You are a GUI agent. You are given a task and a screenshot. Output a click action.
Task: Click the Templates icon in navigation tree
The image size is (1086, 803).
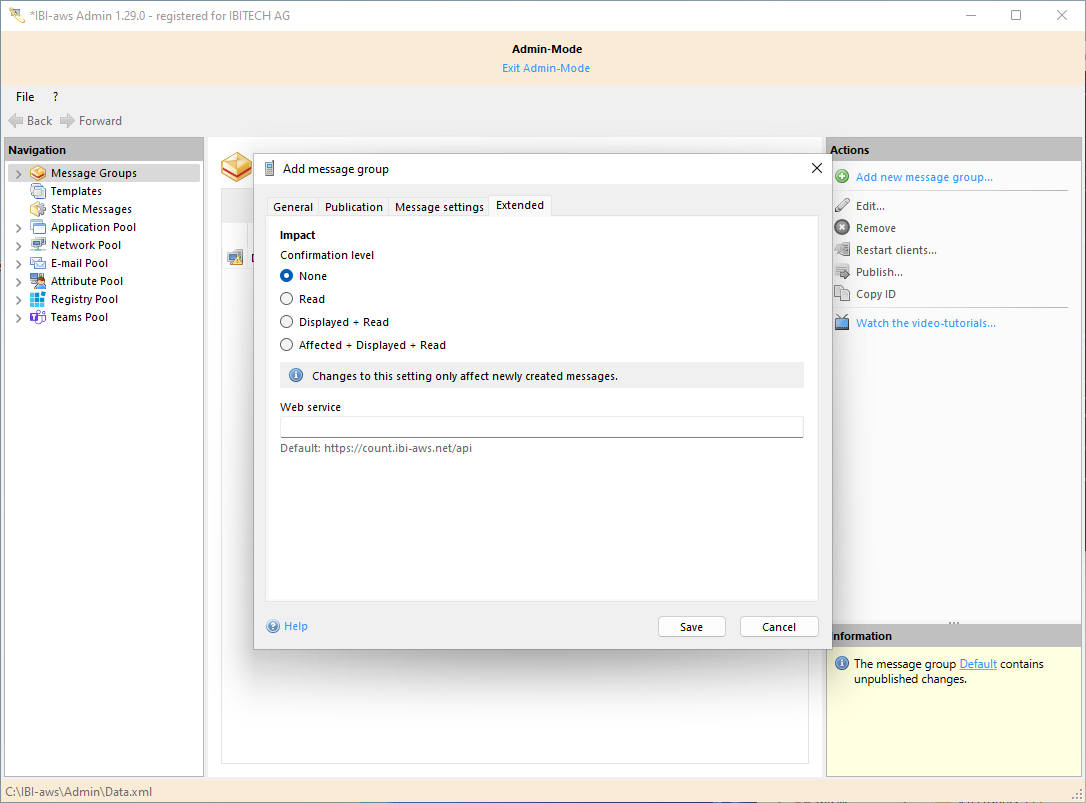[38, 191]
